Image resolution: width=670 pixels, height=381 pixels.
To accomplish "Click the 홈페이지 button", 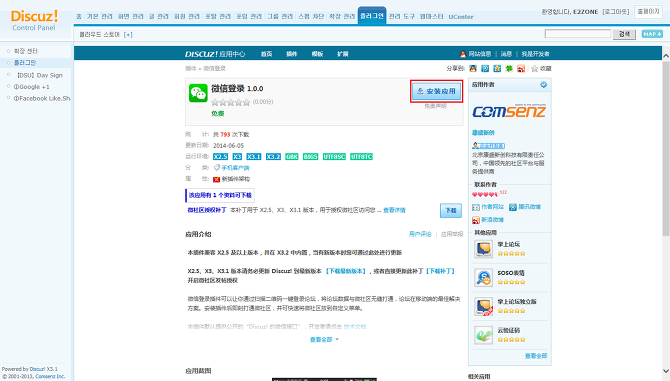I will (648, 12).
